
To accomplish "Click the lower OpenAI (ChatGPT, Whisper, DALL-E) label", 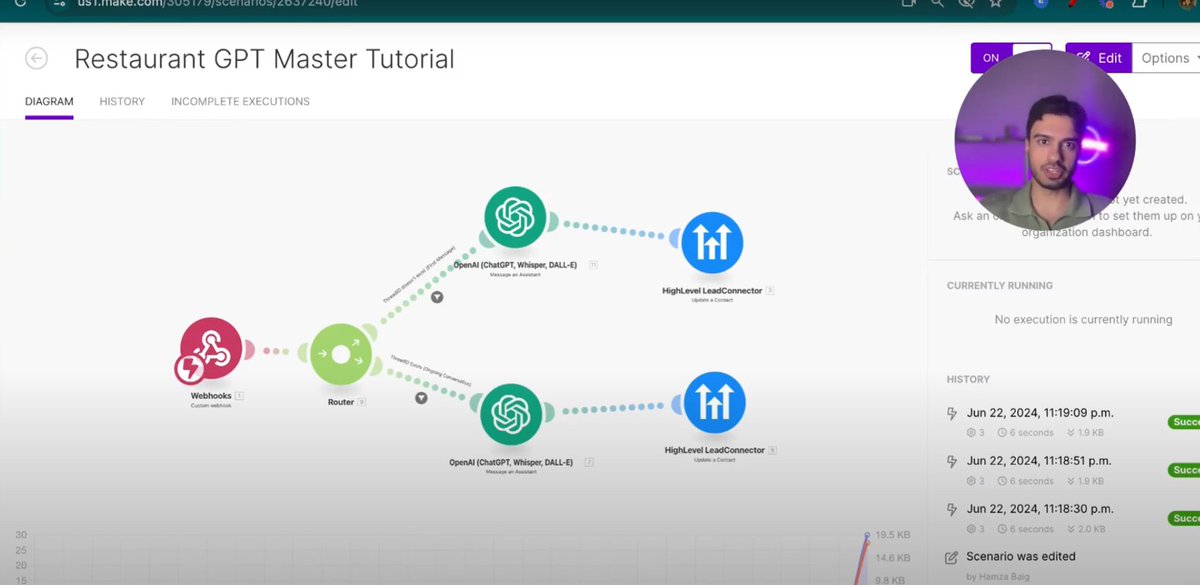I will [x=511, y=462].
